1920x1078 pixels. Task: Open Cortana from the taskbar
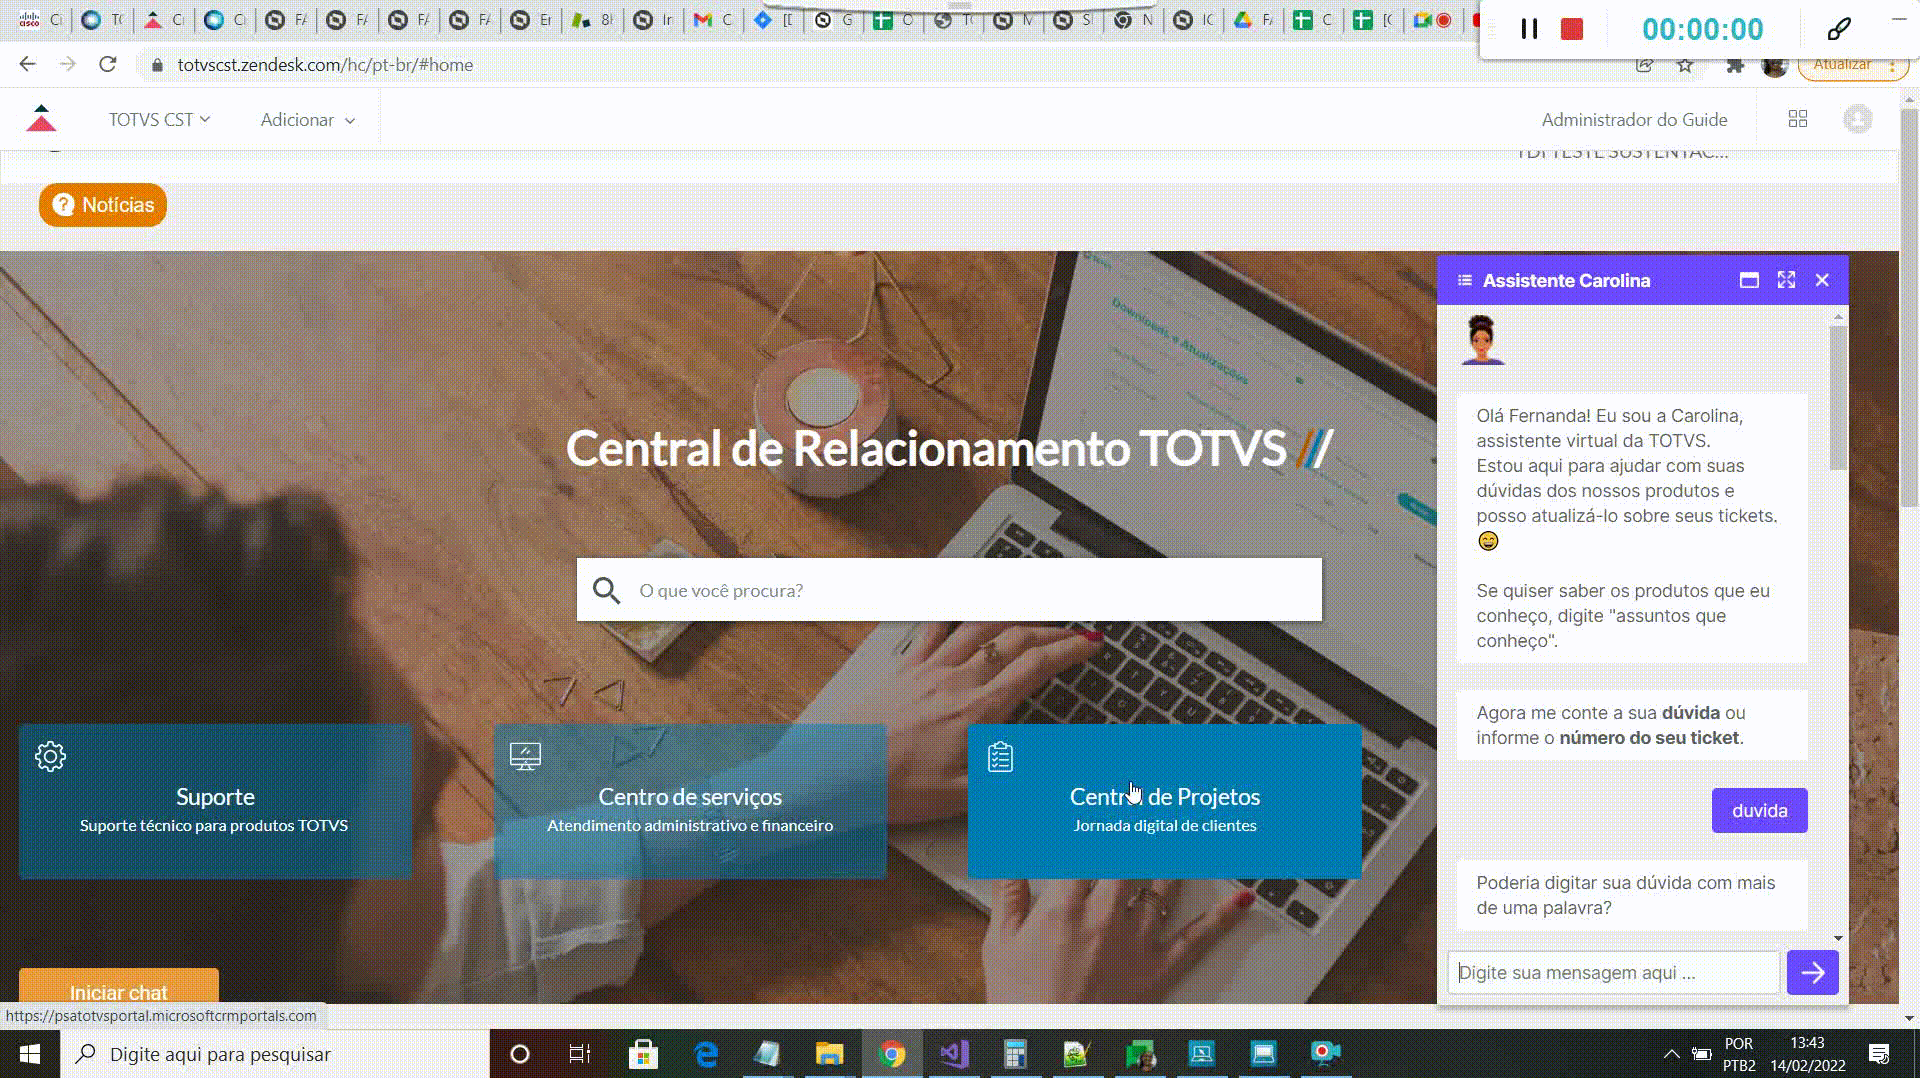[x=519, y=1054]
